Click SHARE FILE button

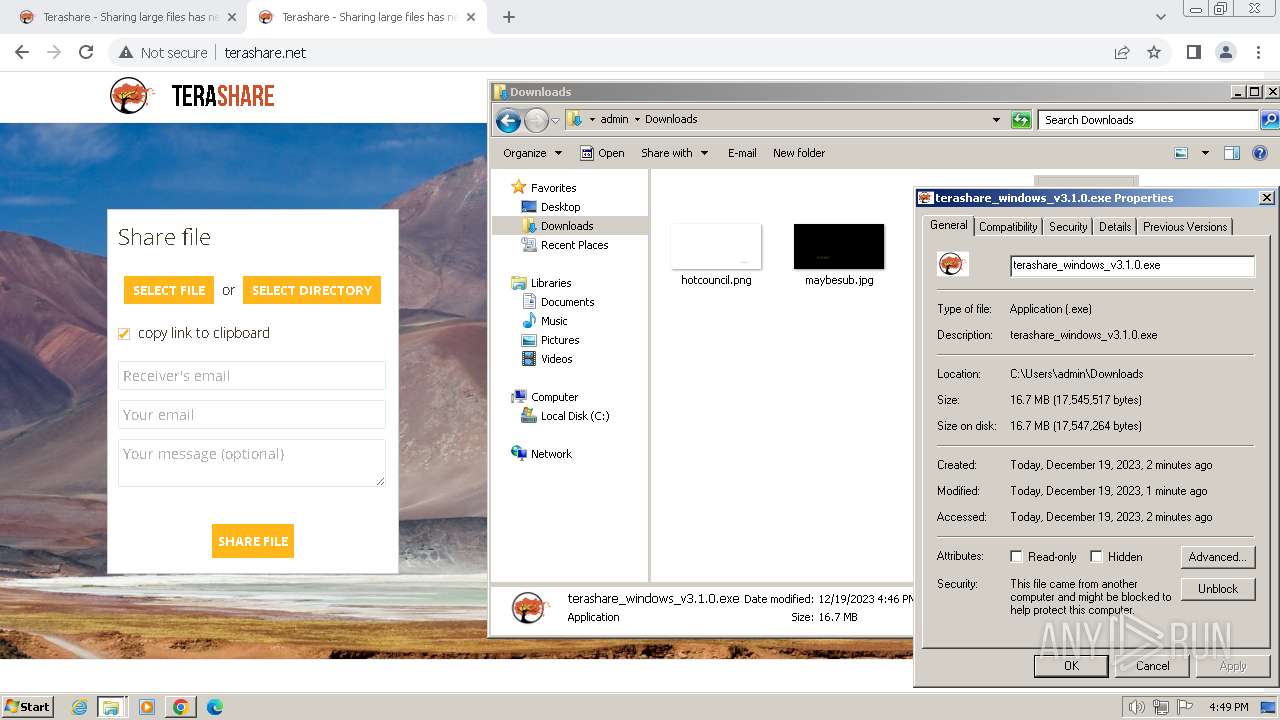point(253,541)
